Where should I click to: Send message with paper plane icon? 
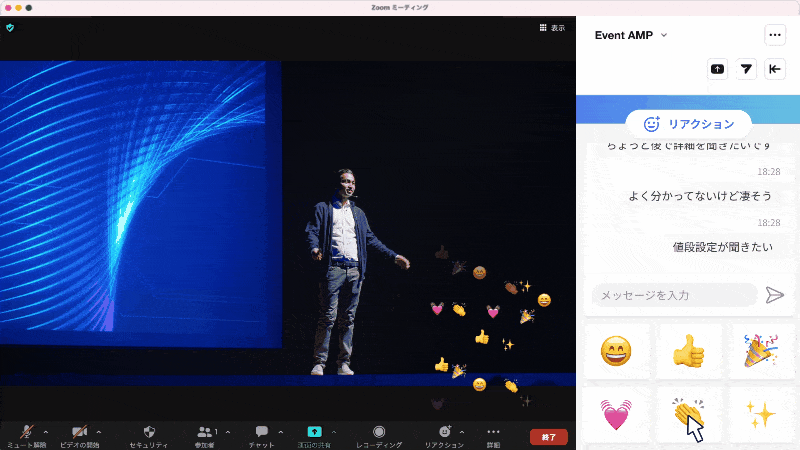click(x=774, y=295)
